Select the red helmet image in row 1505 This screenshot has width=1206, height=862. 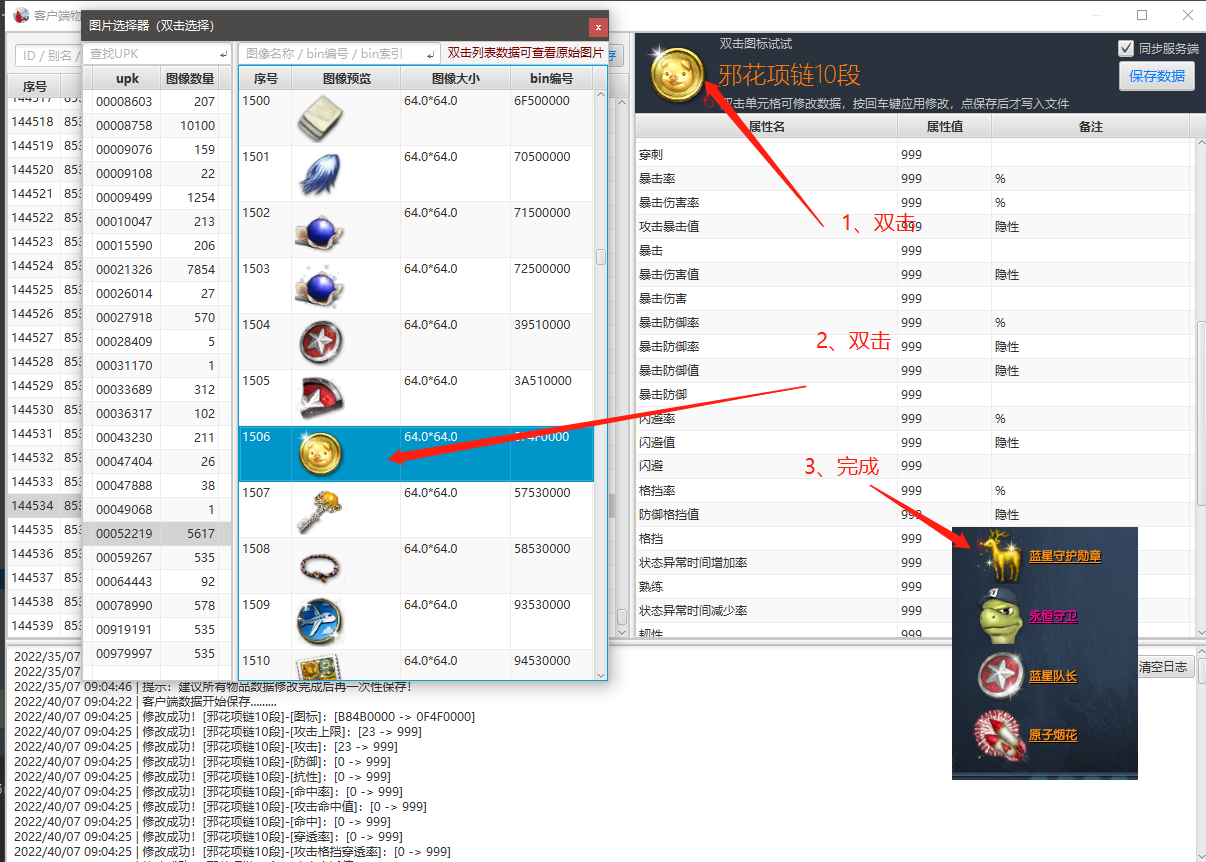coord(320,398)
